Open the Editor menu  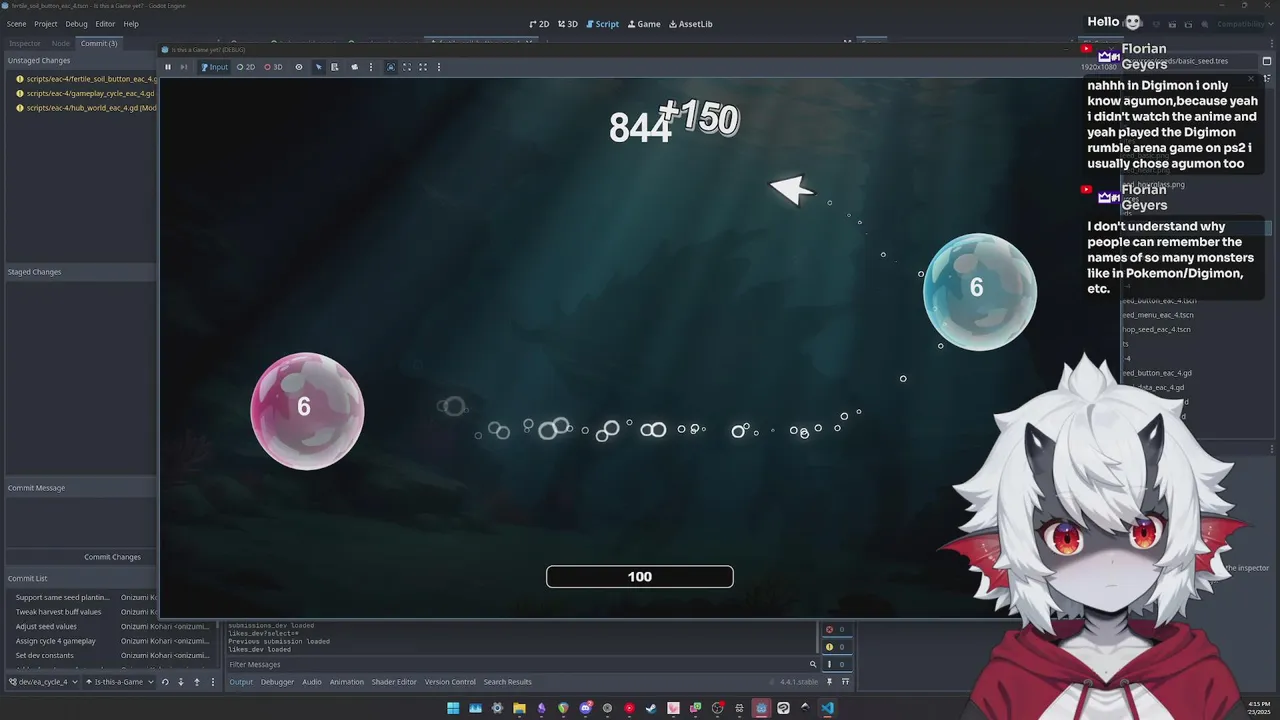105,24
